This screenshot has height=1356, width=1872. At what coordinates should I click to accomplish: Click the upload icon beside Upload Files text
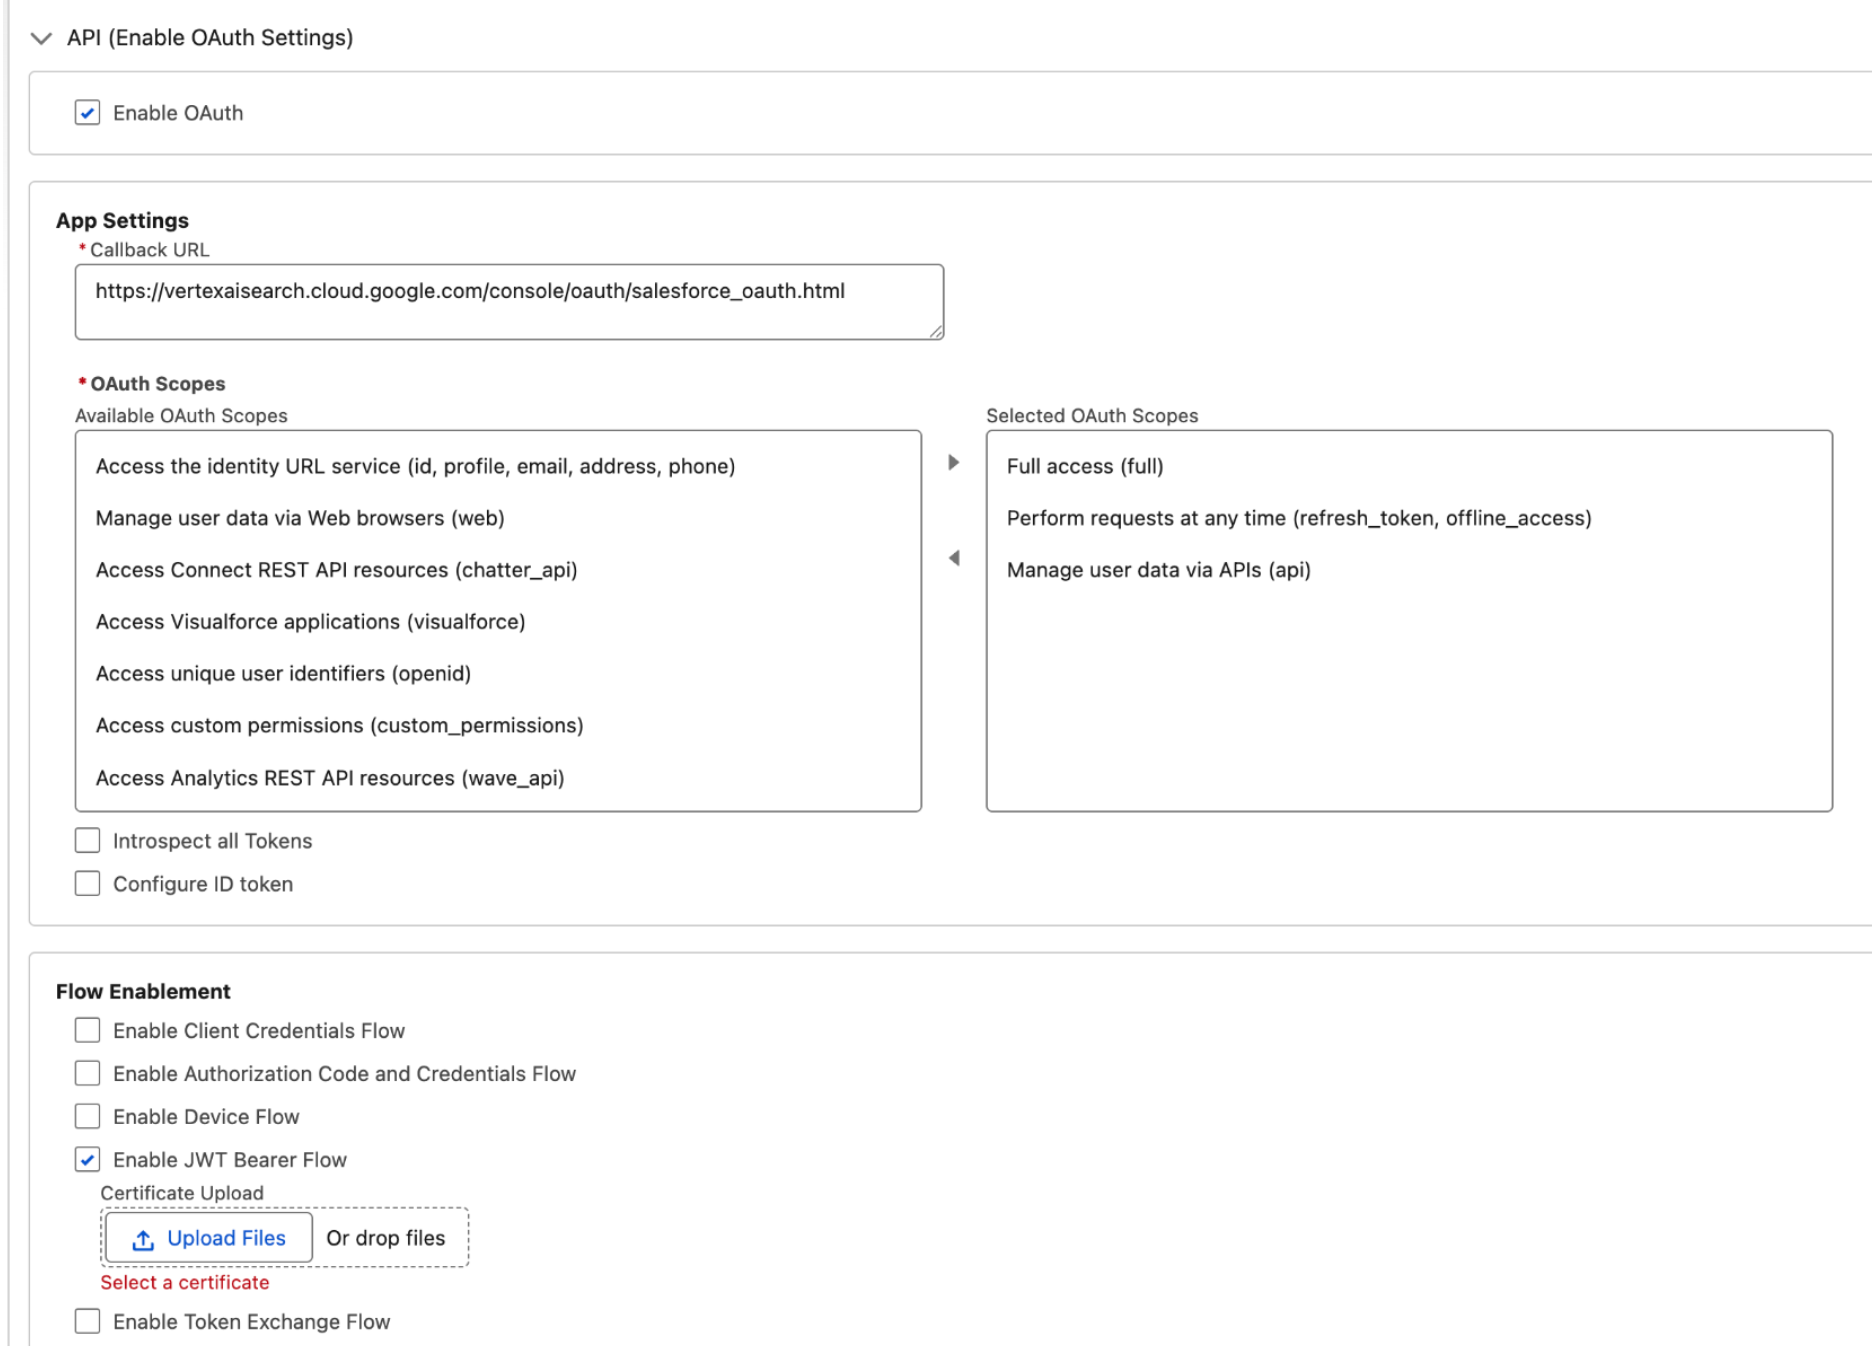(143, 1238)
